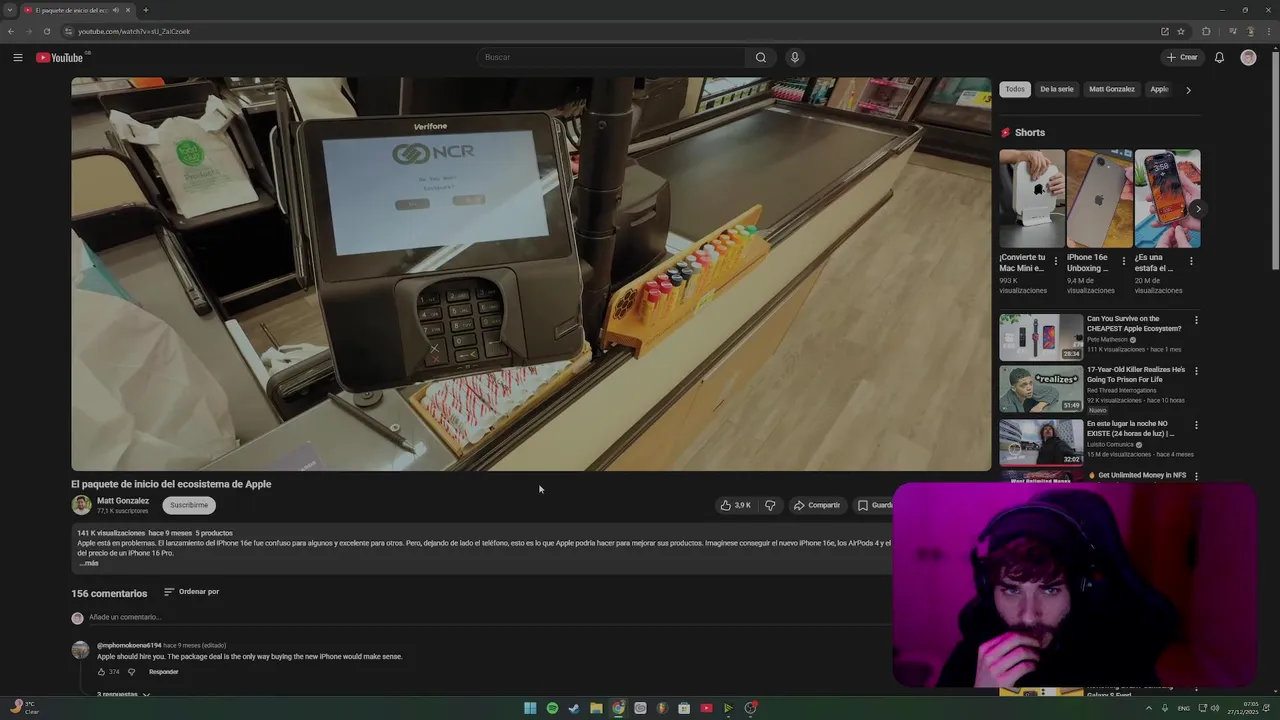Bookmark this page with the star

(1181, 31)
